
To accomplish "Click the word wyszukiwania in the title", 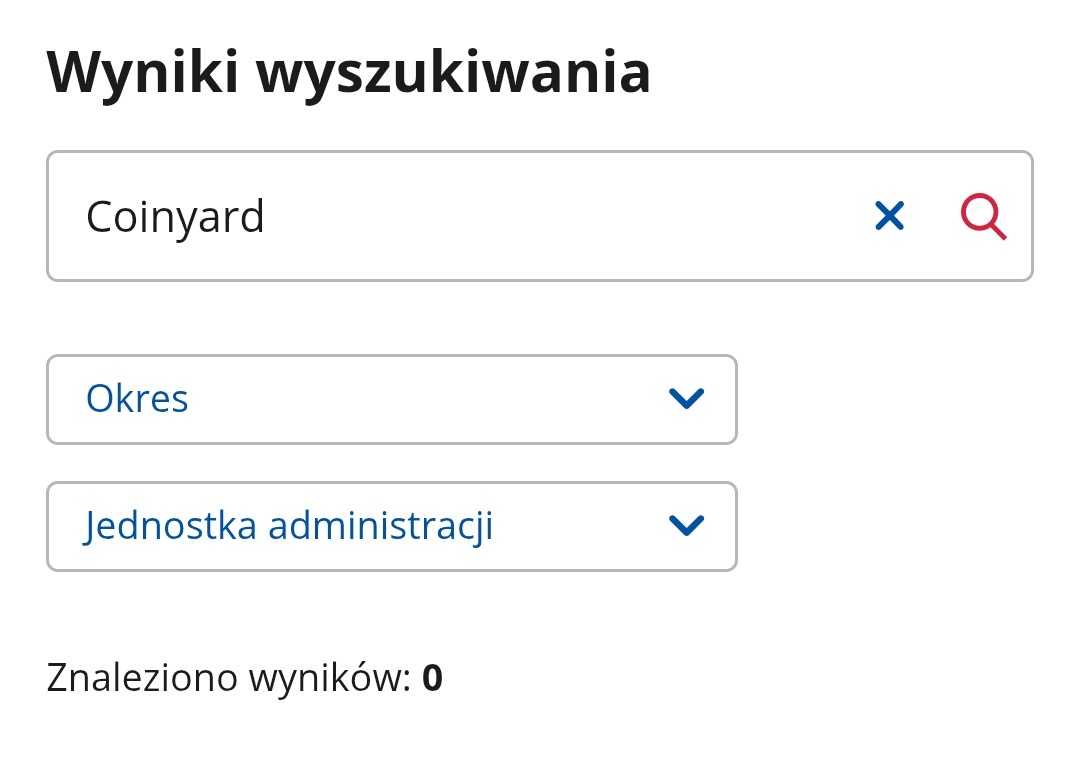I will click(x=453, y=72).
